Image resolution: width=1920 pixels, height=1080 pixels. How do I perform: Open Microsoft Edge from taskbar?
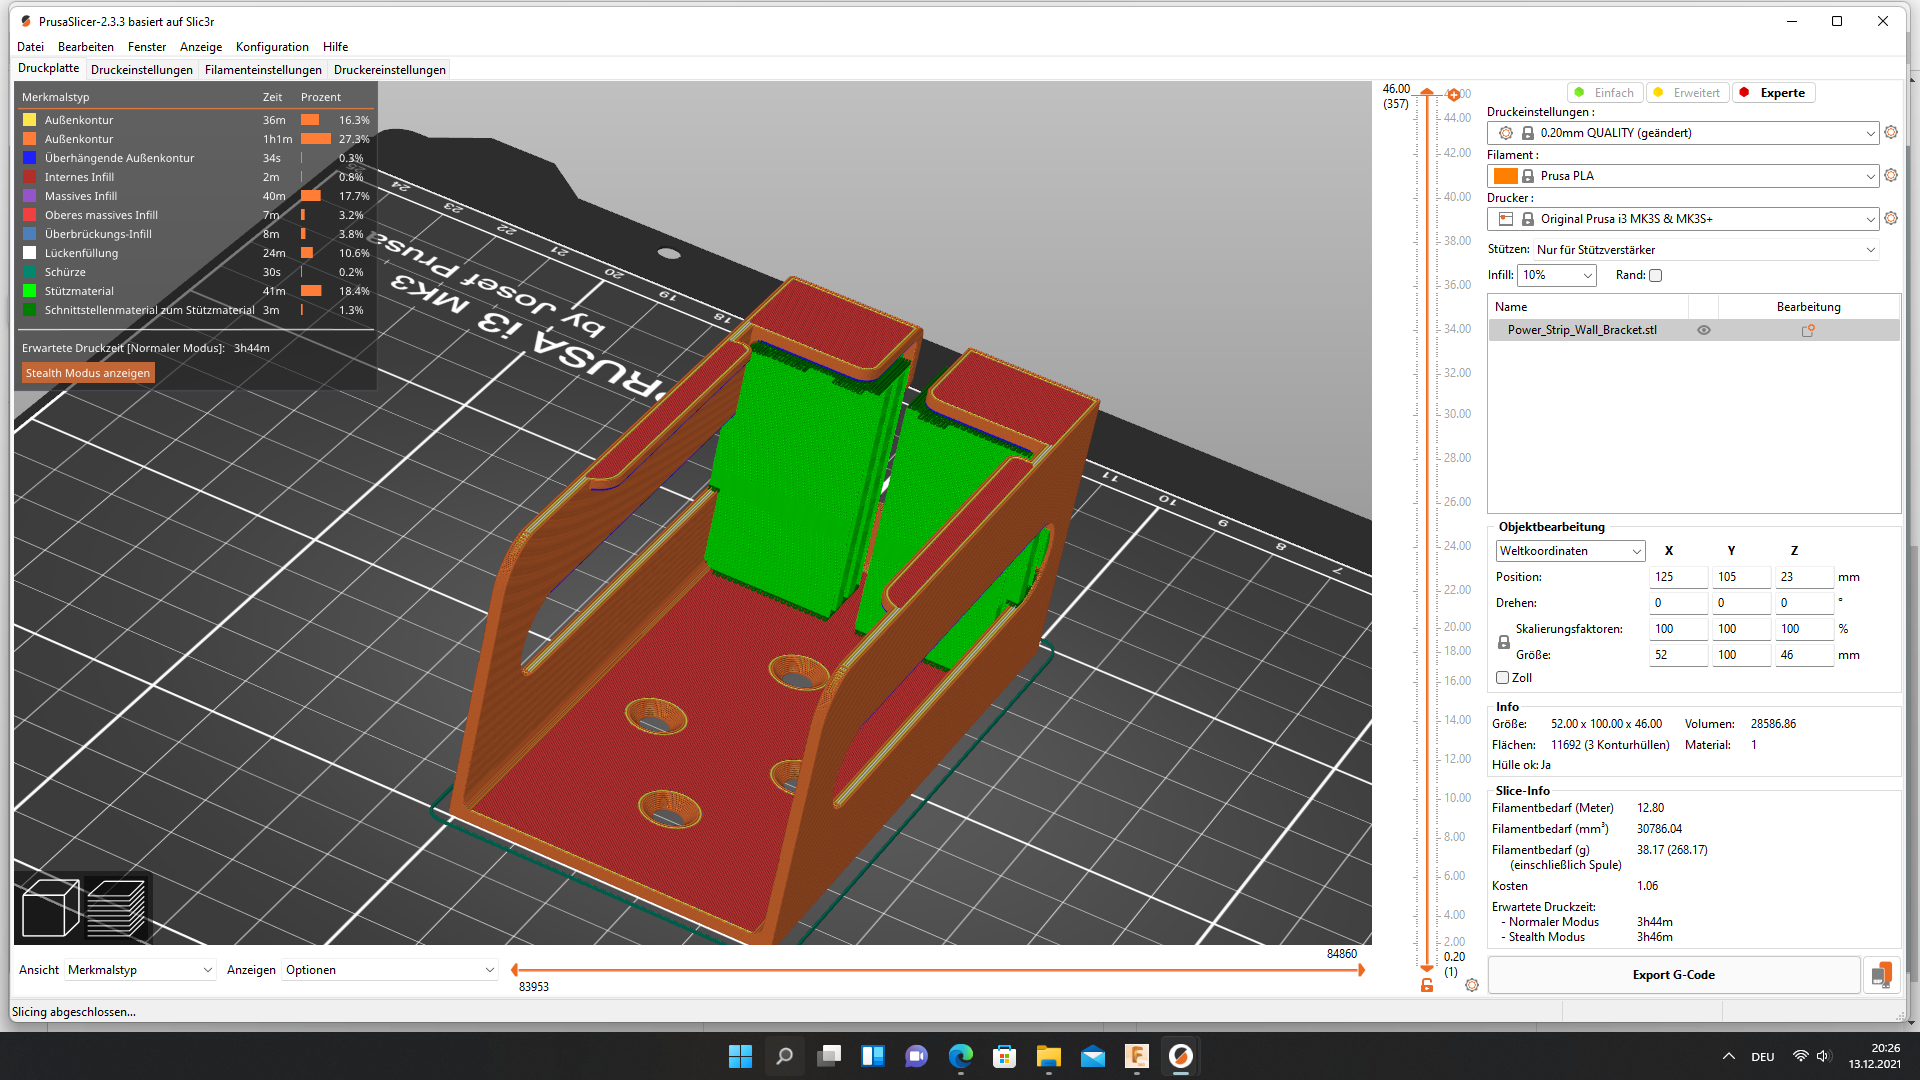[961, 1056]
